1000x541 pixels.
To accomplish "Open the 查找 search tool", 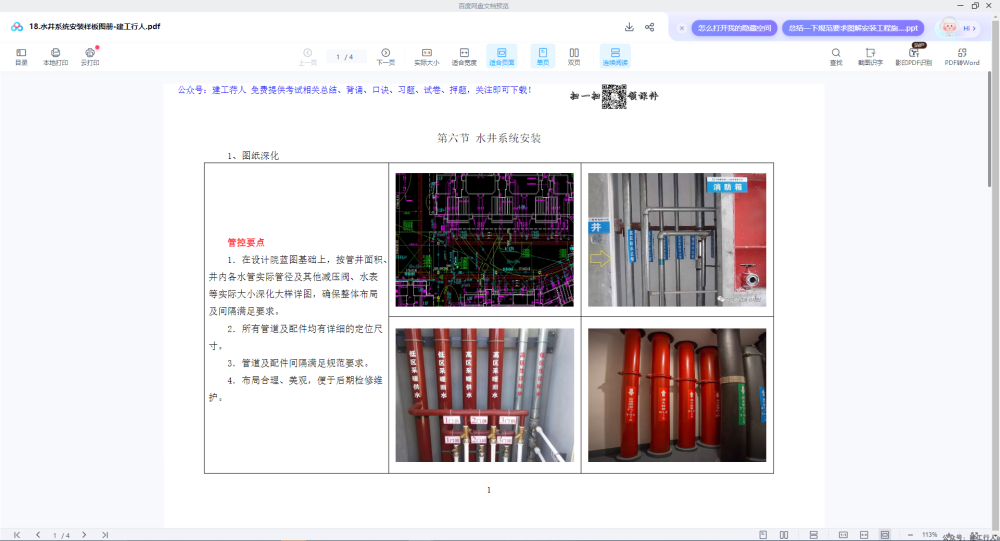I will coord(835,56).
